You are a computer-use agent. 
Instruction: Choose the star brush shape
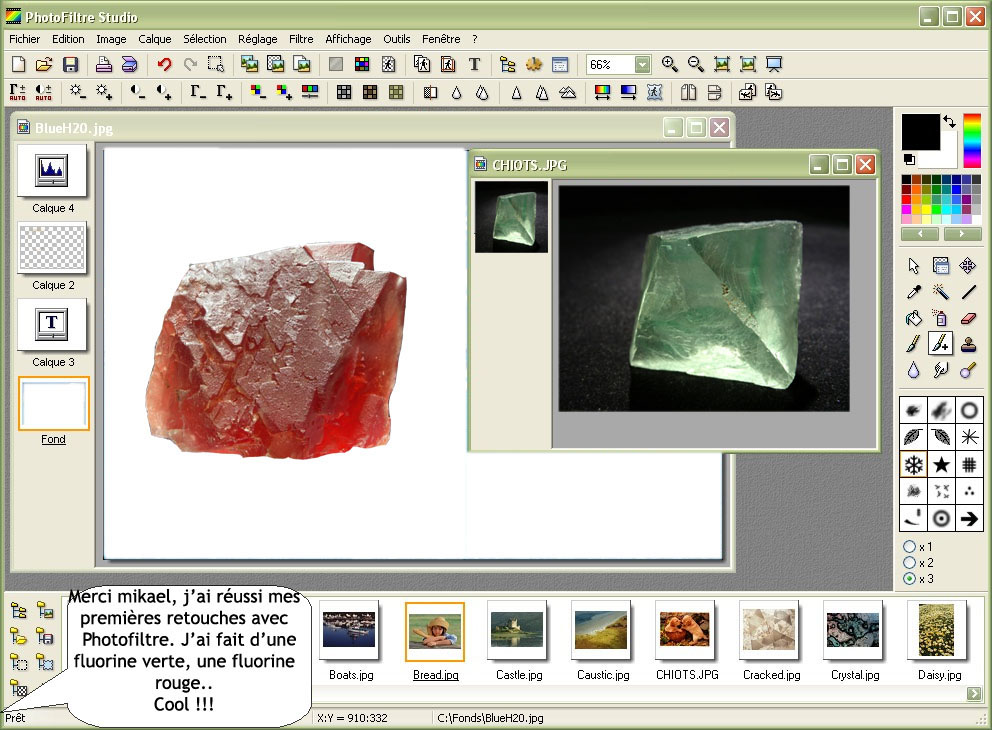coord(940,464)
